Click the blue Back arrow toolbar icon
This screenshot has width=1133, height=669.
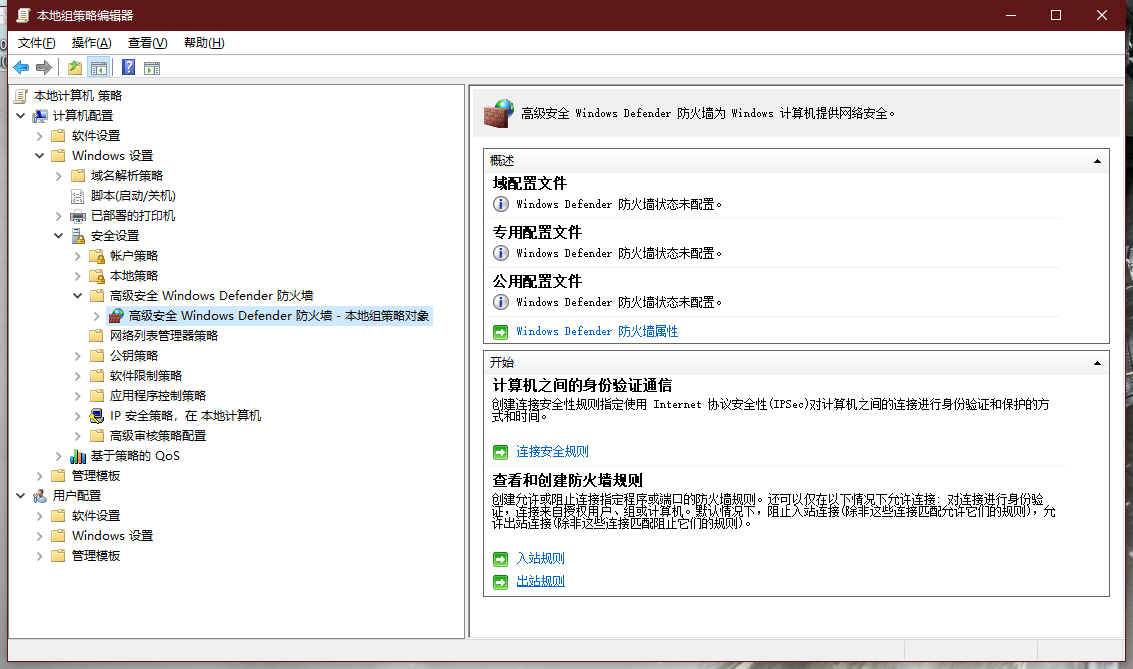[x=21, y=68]
